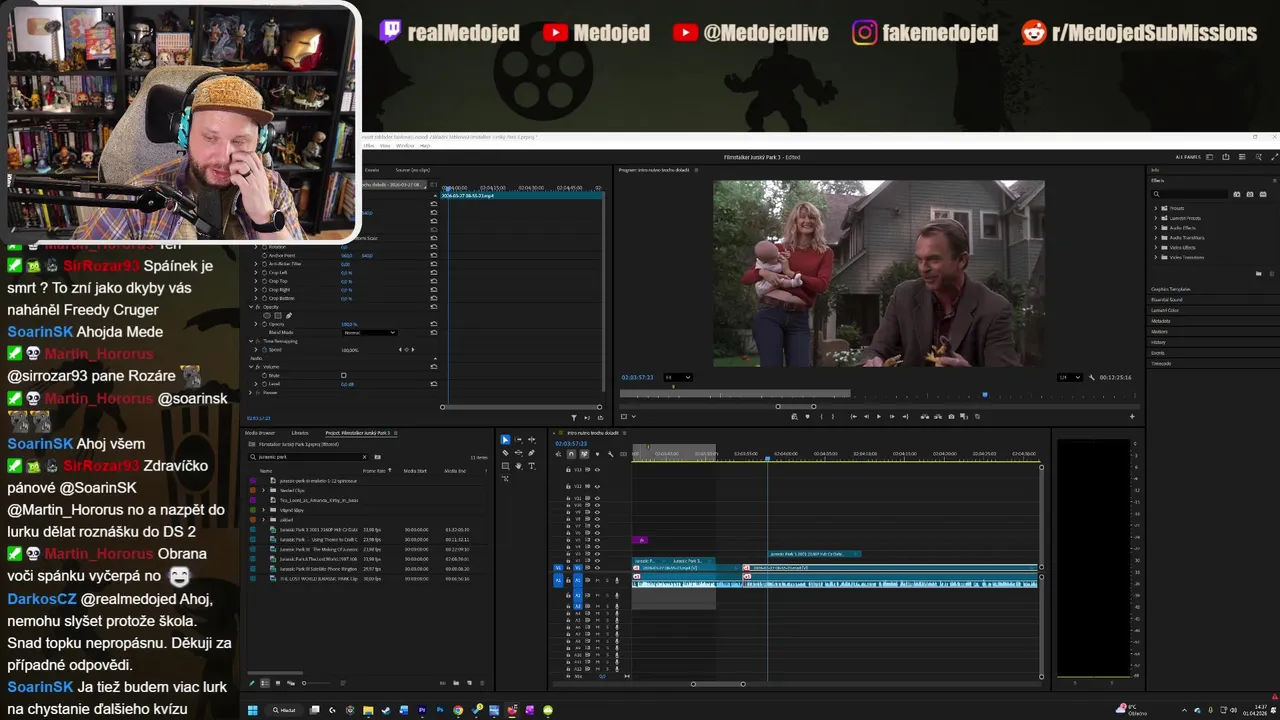Toggle Opacity animation stopwatch
1280x720 pixels.
click(x=264, y=324)
